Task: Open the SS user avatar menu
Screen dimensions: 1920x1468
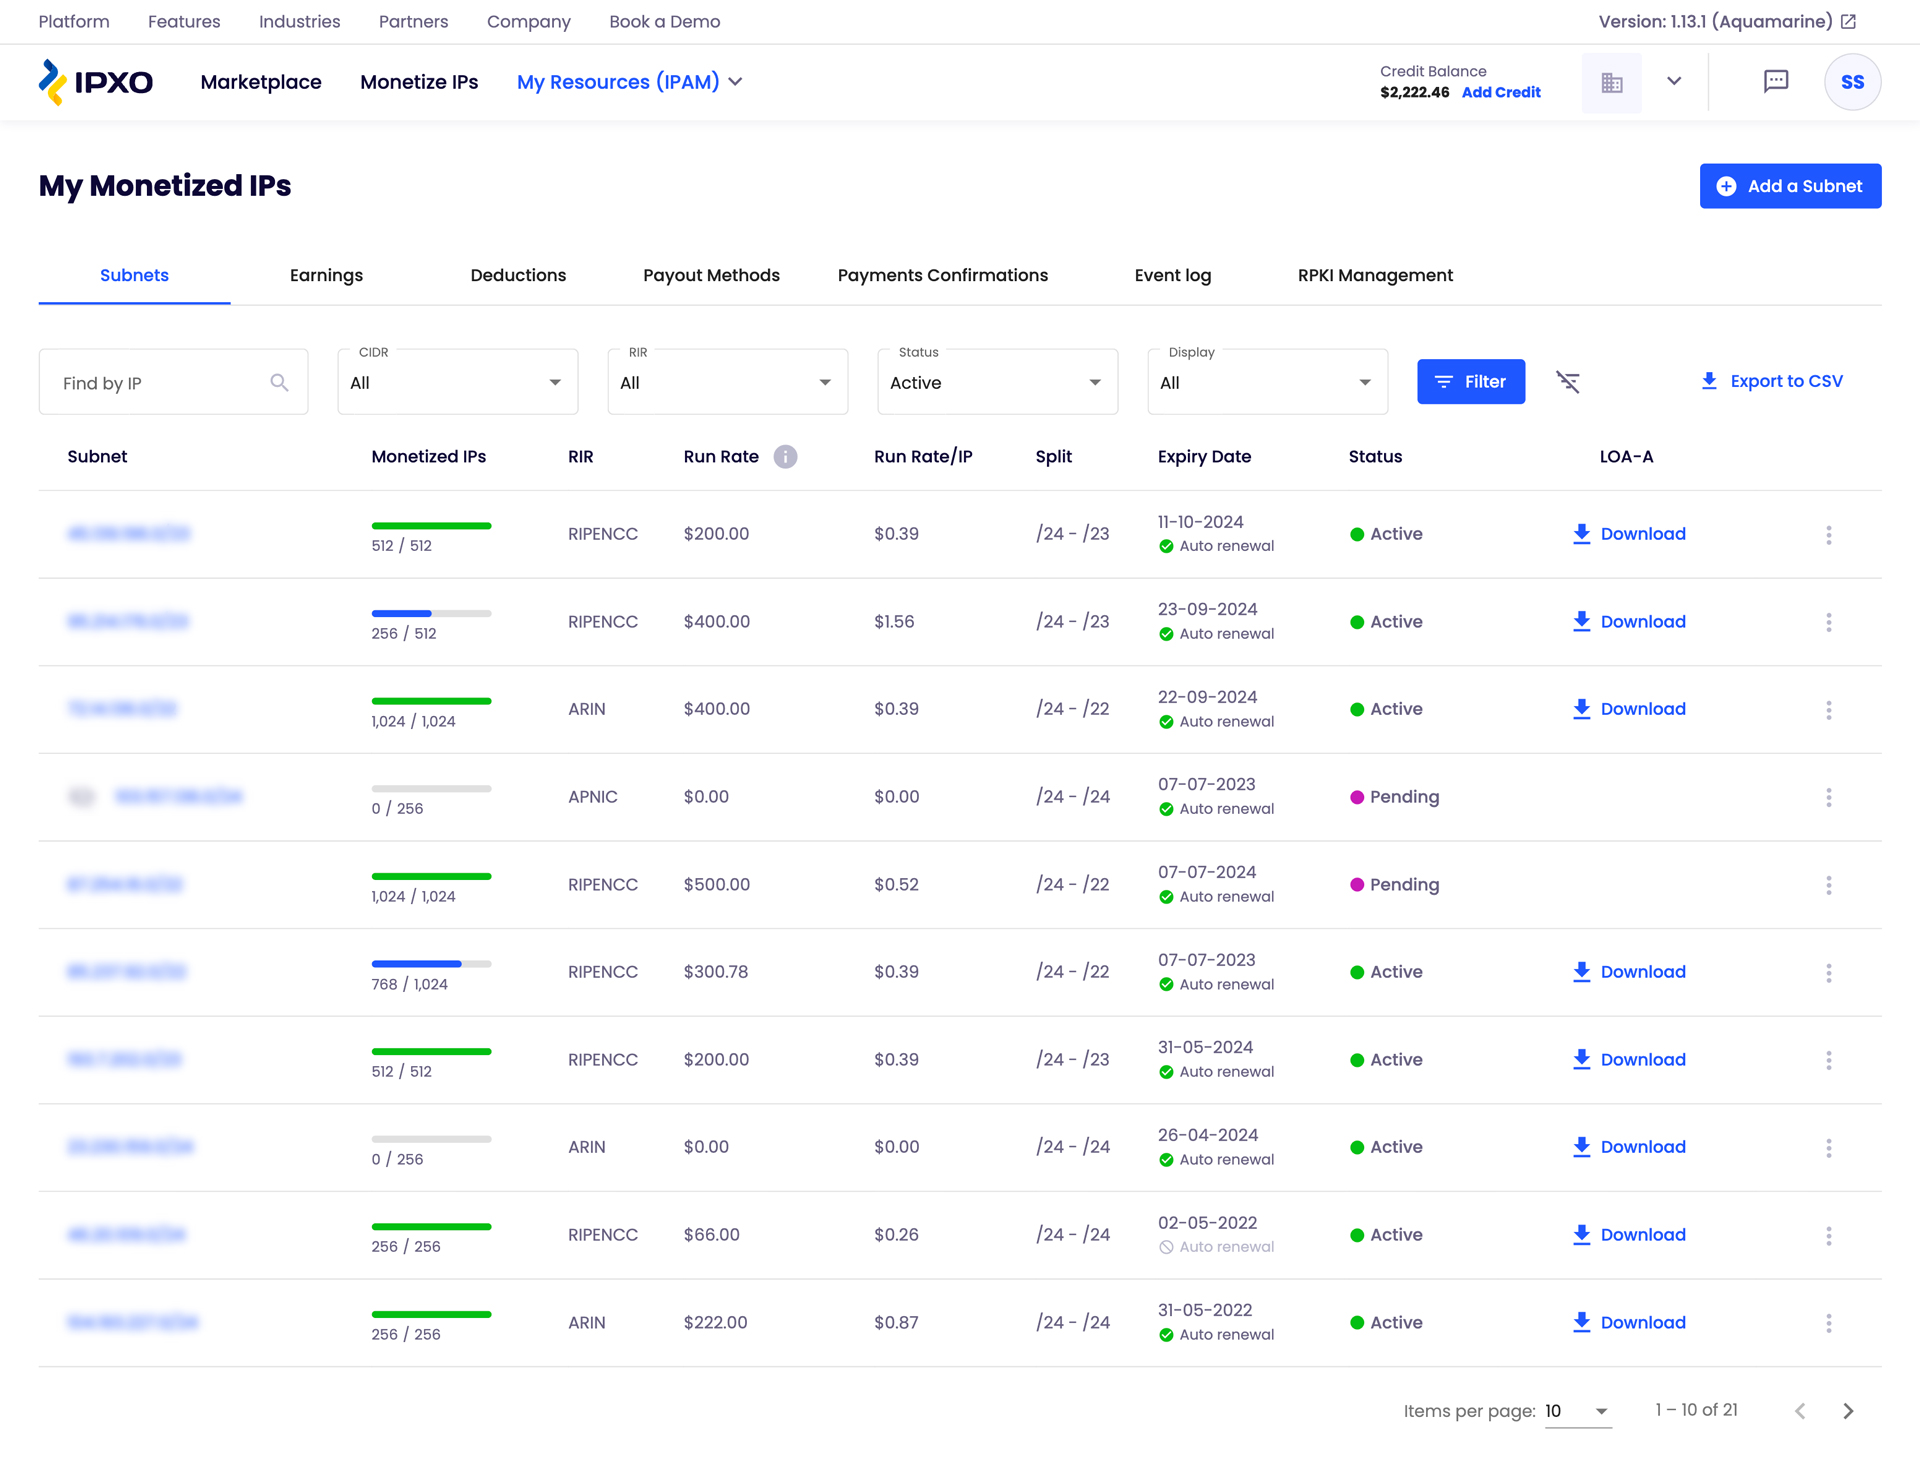Action: pos(1851,82)
